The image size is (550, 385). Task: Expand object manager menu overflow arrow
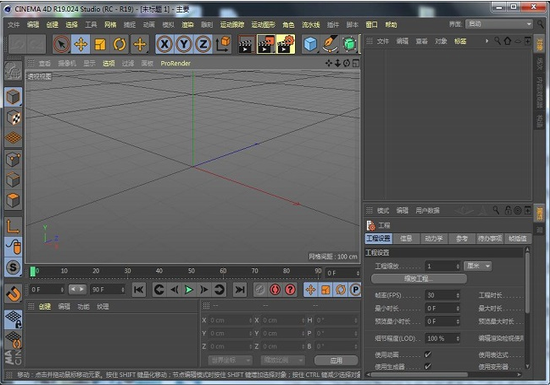click(x=487, y=41)
